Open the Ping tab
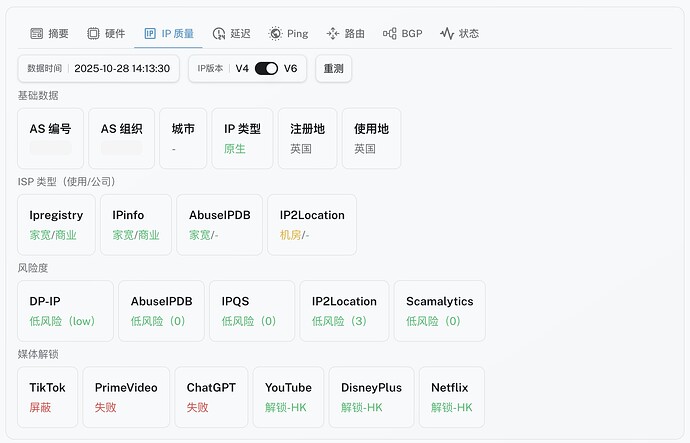 point(288,33)
